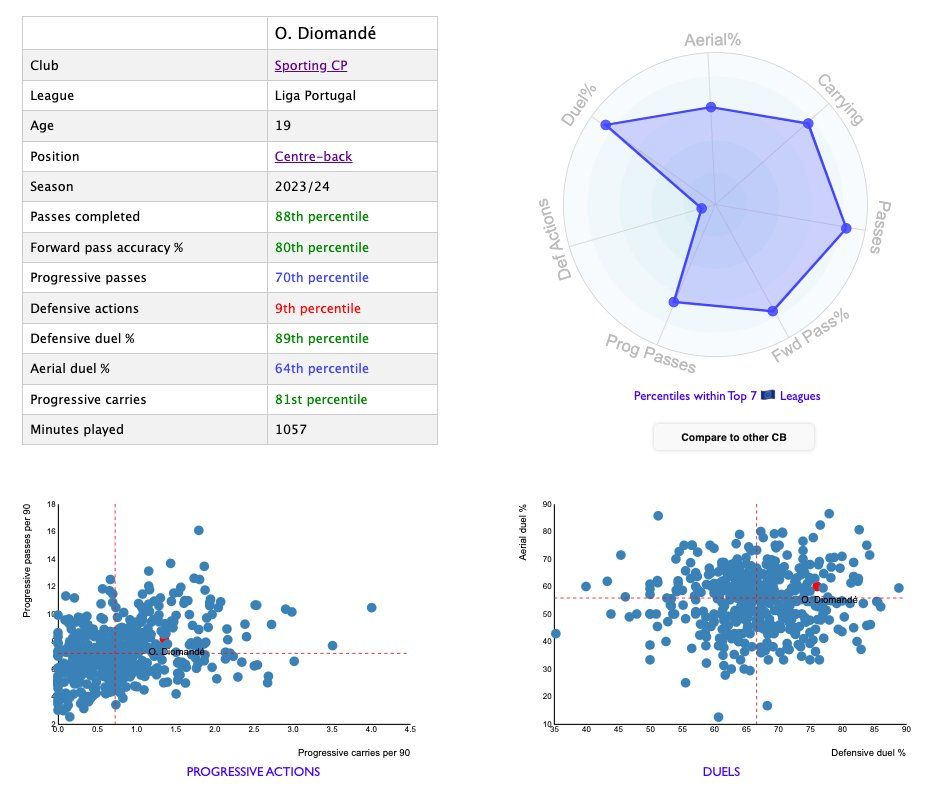
Task: Click the Percentiles within Top 7 Leagues caption
Action: point(727,396)
